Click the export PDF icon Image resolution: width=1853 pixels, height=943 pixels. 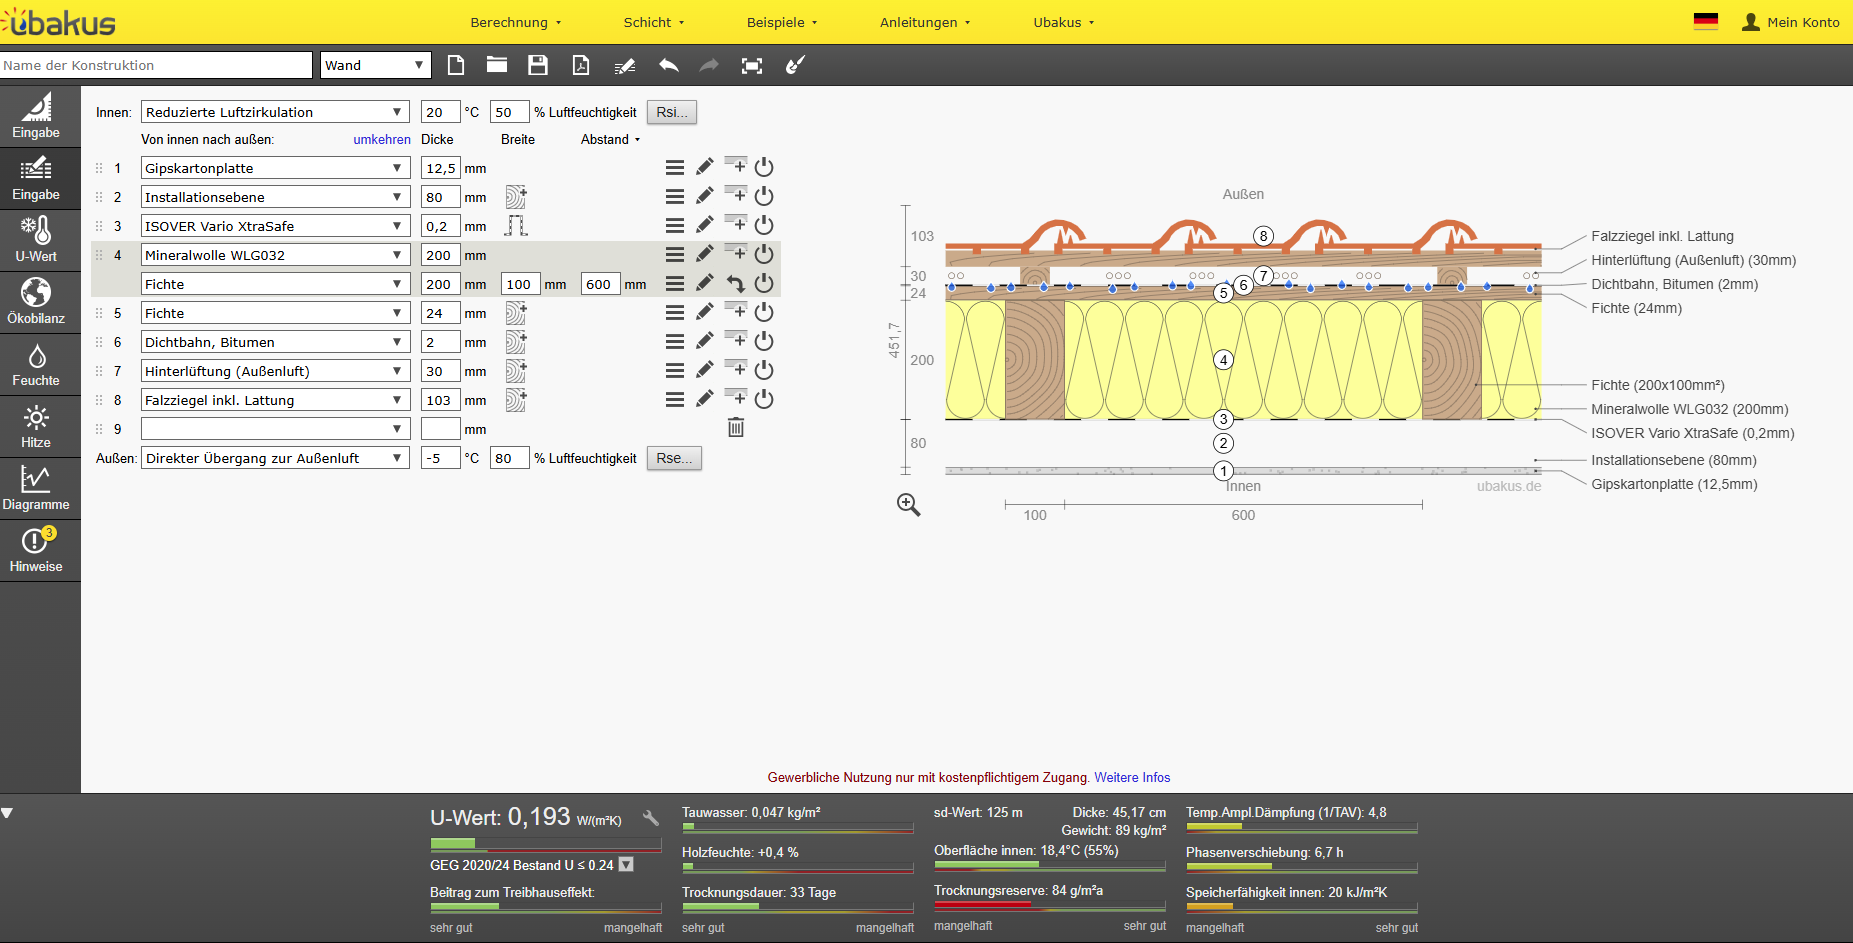tap(580, 66)
